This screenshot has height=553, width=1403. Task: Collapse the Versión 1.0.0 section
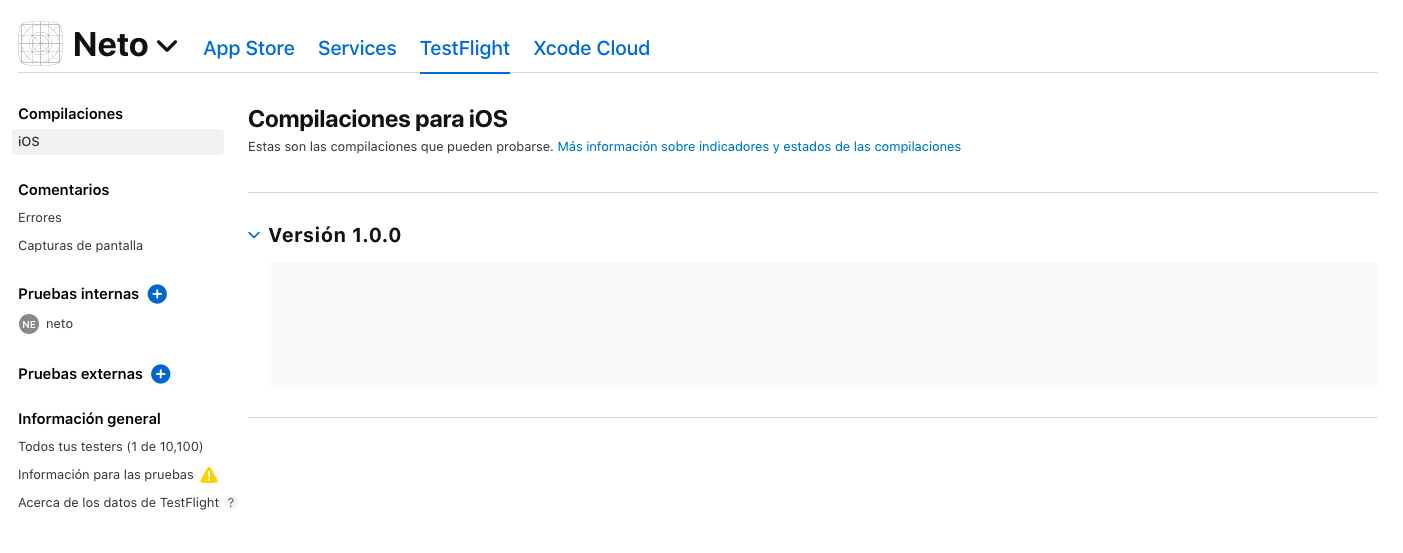tap(254, 236)
